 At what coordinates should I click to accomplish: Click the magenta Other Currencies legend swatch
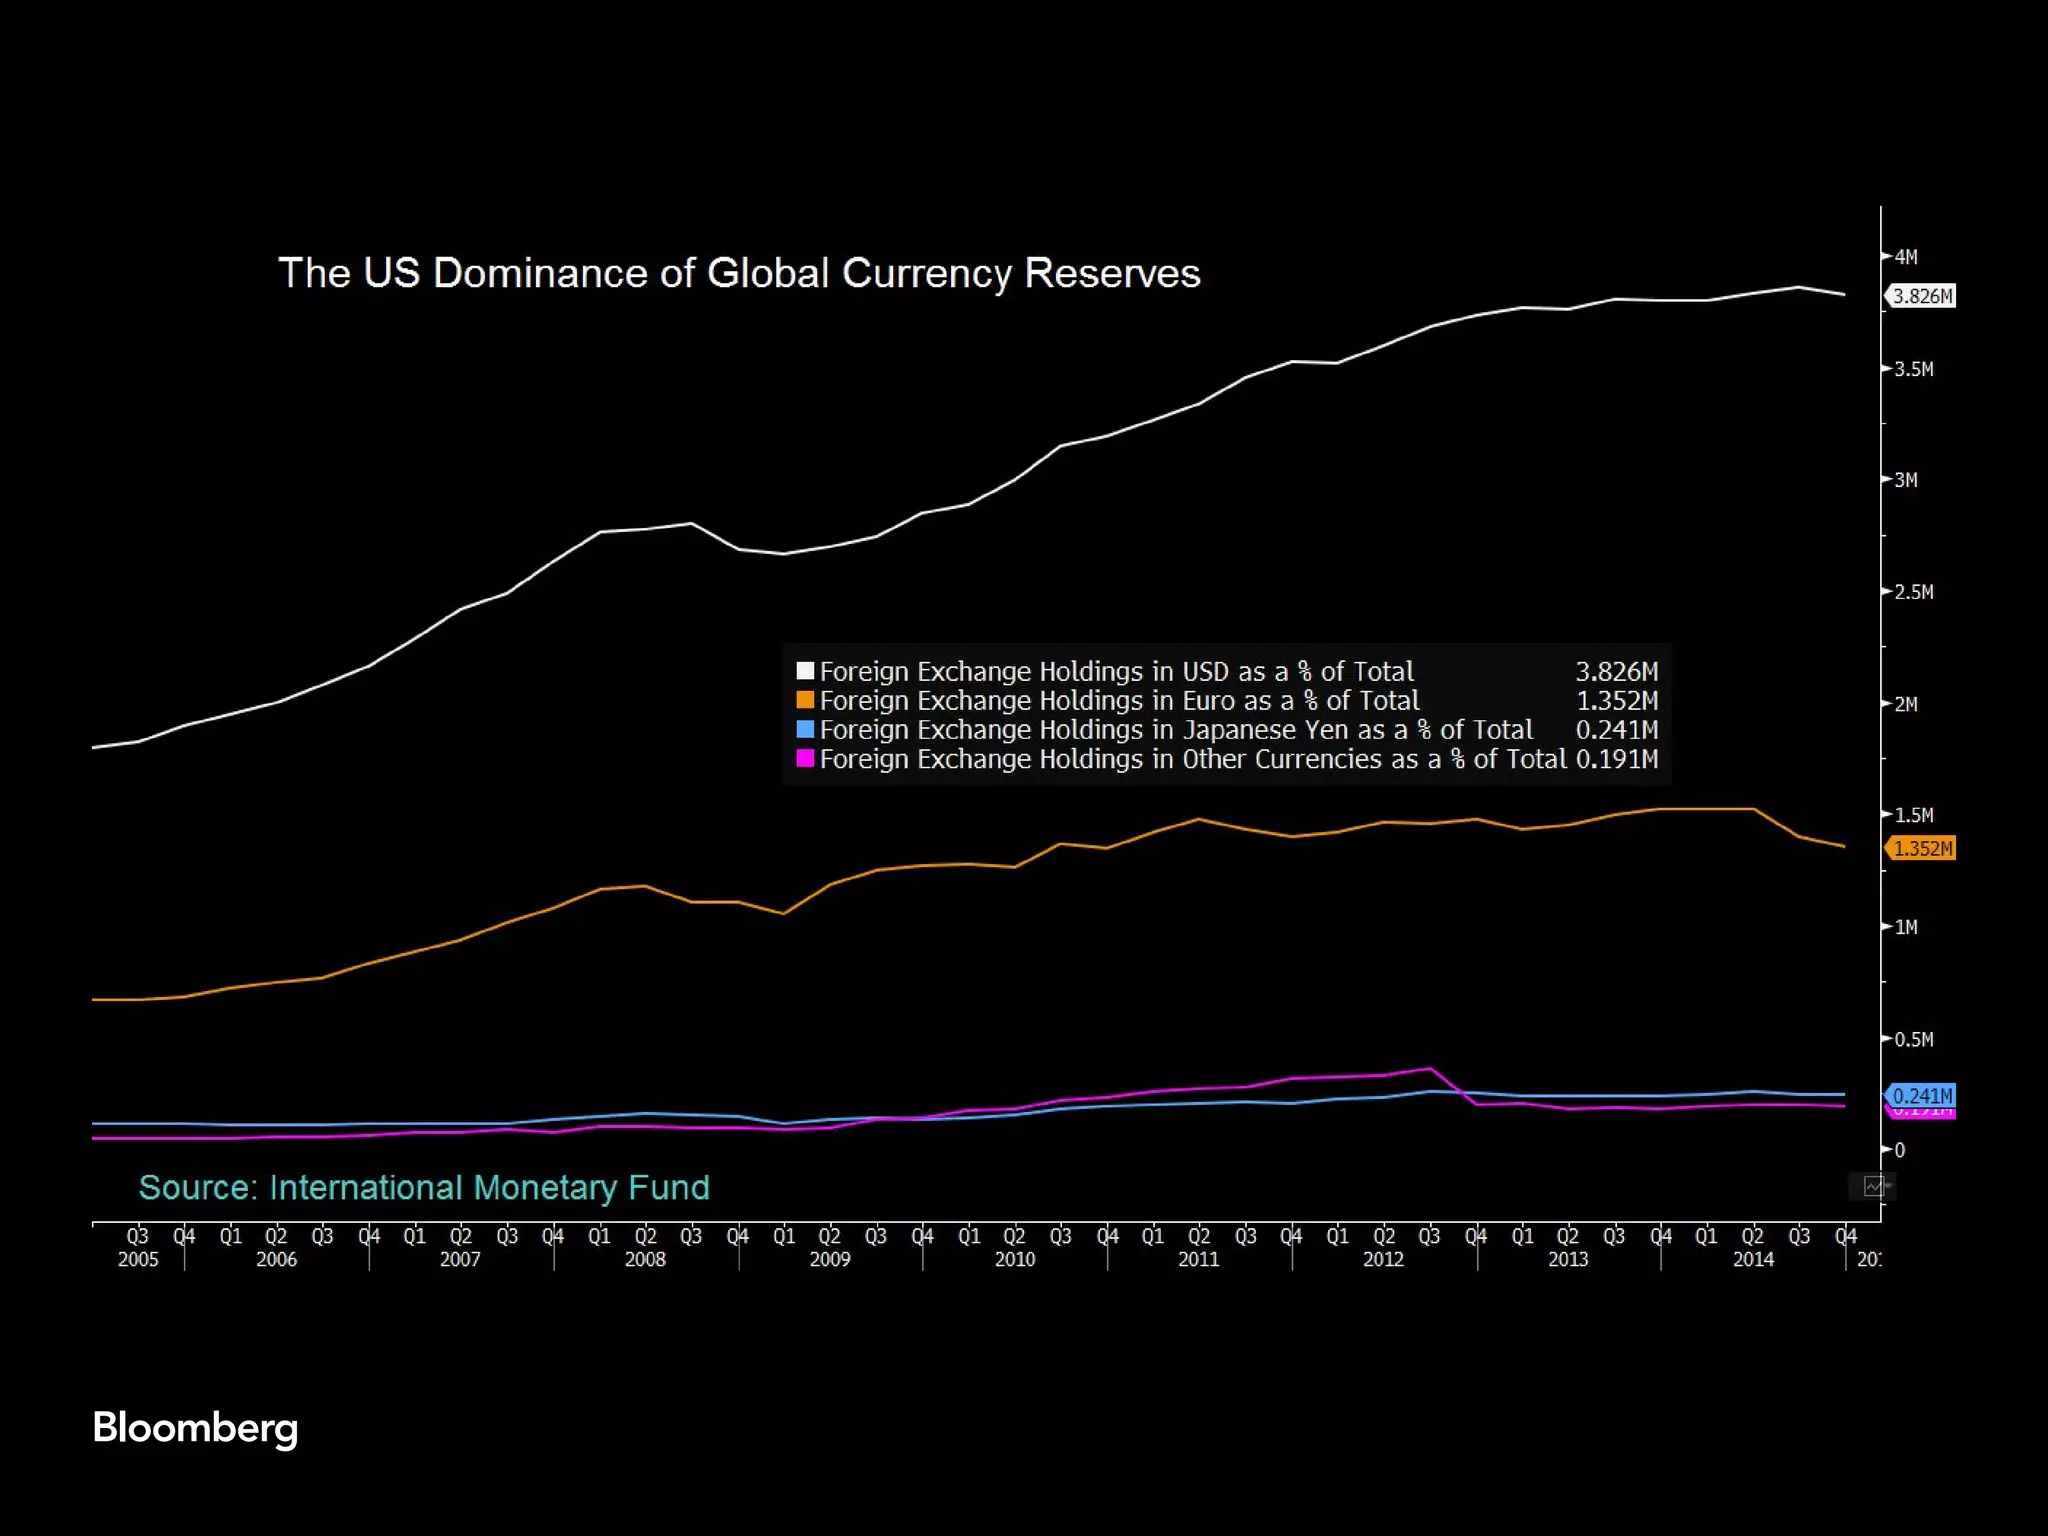click(805, 759)
